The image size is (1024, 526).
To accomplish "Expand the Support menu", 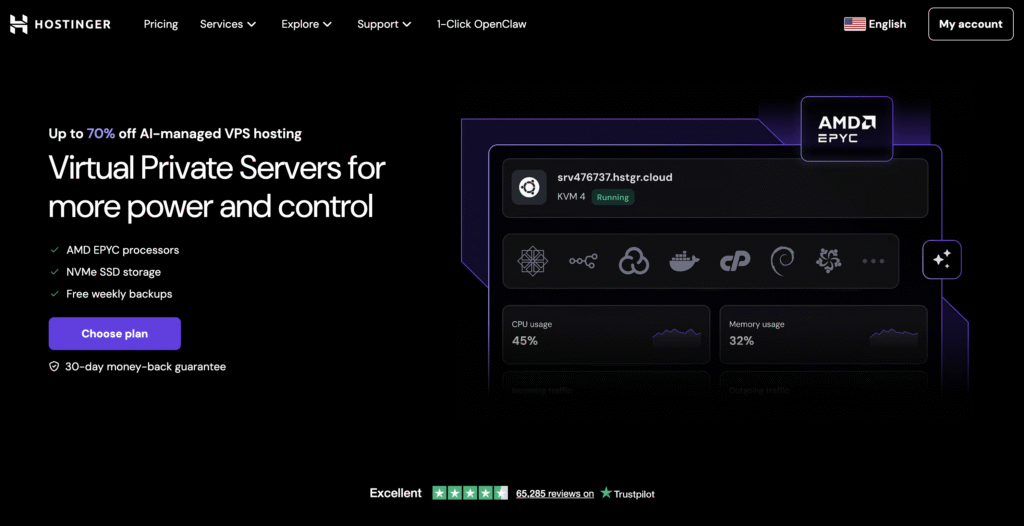I will click(x=384, y=24).
